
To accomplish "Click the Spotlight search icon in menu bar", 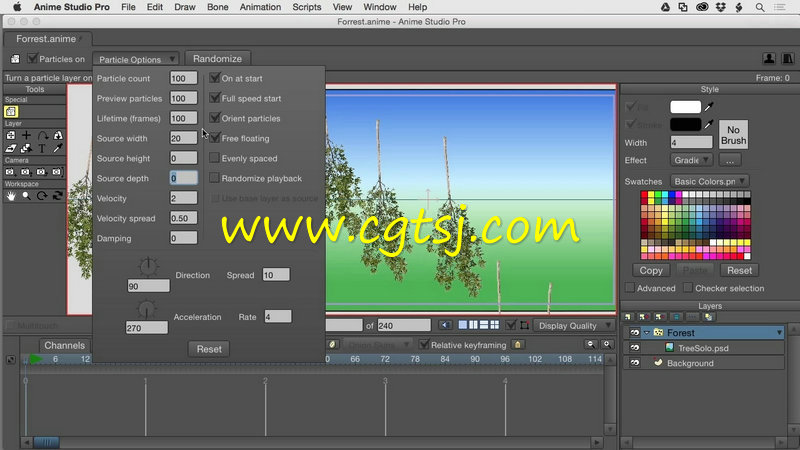I will pyautogui.click(x=760, y=7).
